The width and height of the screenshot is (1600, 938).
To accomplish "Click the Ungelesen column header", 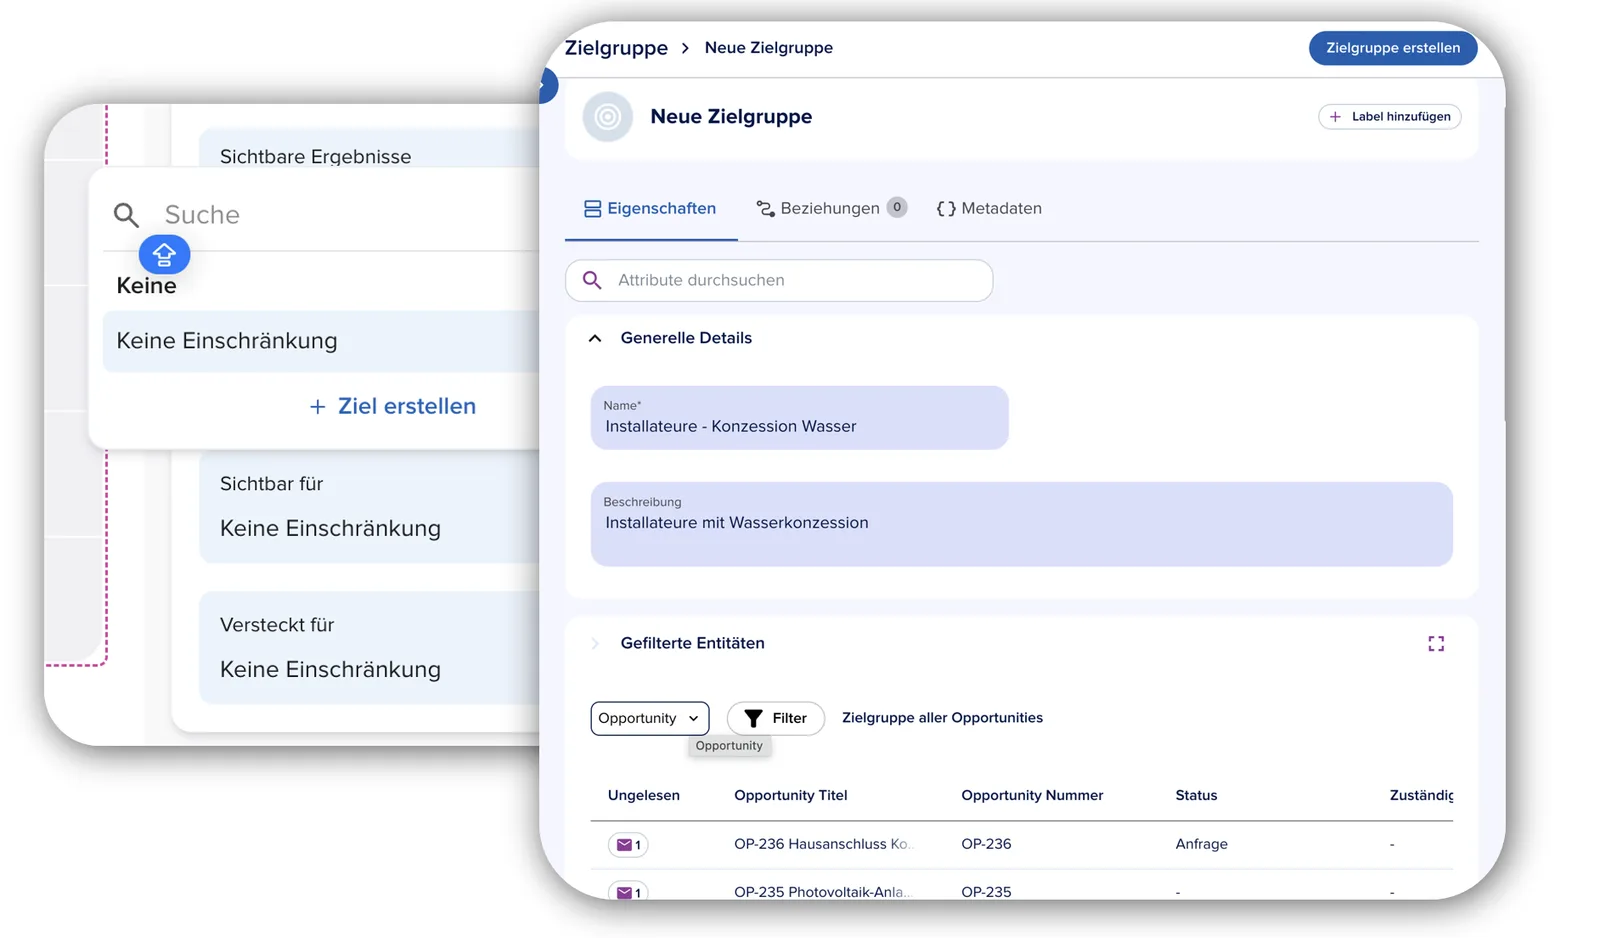I will pyautogui.click(x=644, y=796).
